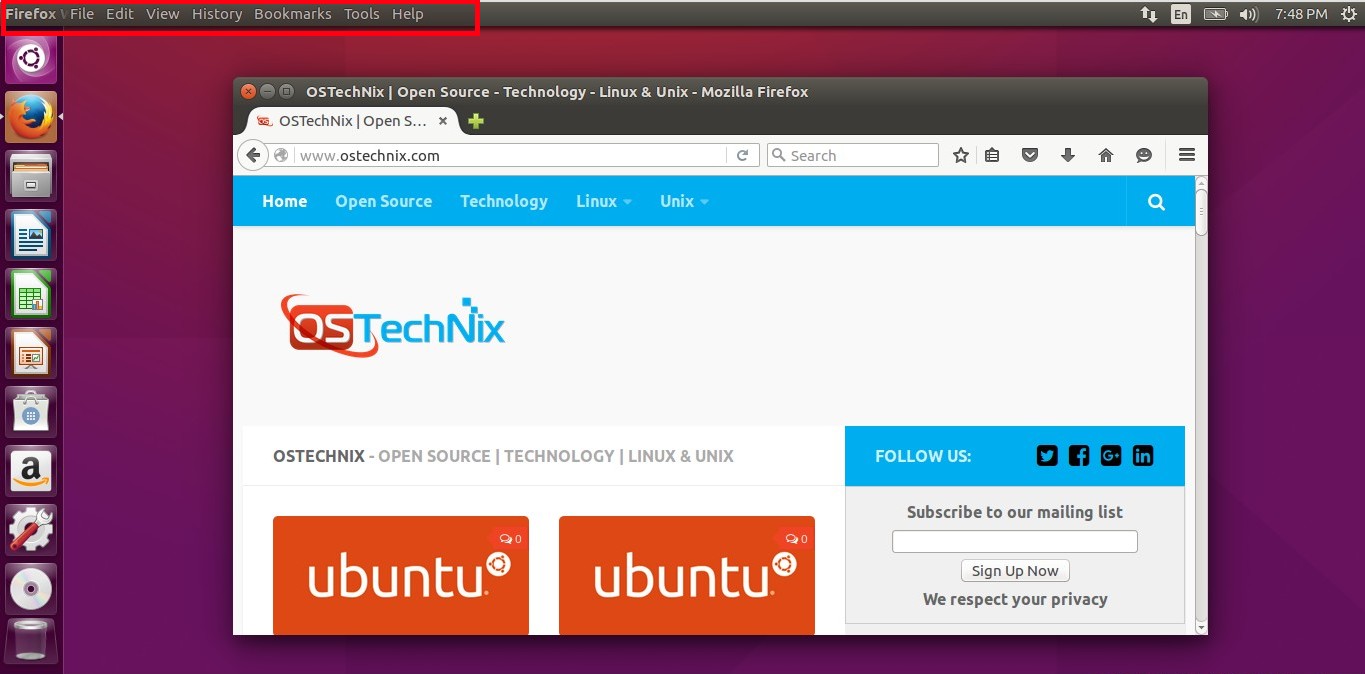Click the Firefox back arrow button
This screenshot has width=1365, height=674.
coord(253,155)
